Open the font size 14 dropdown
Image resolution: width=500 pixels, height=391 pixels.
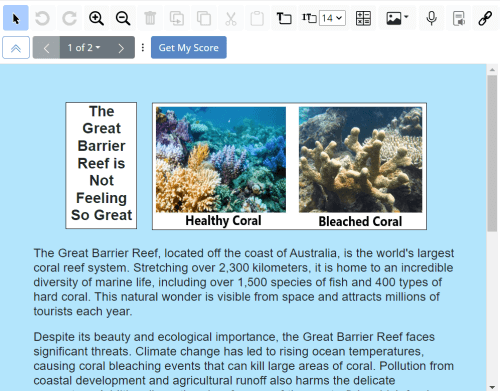[x=332, y=18]
